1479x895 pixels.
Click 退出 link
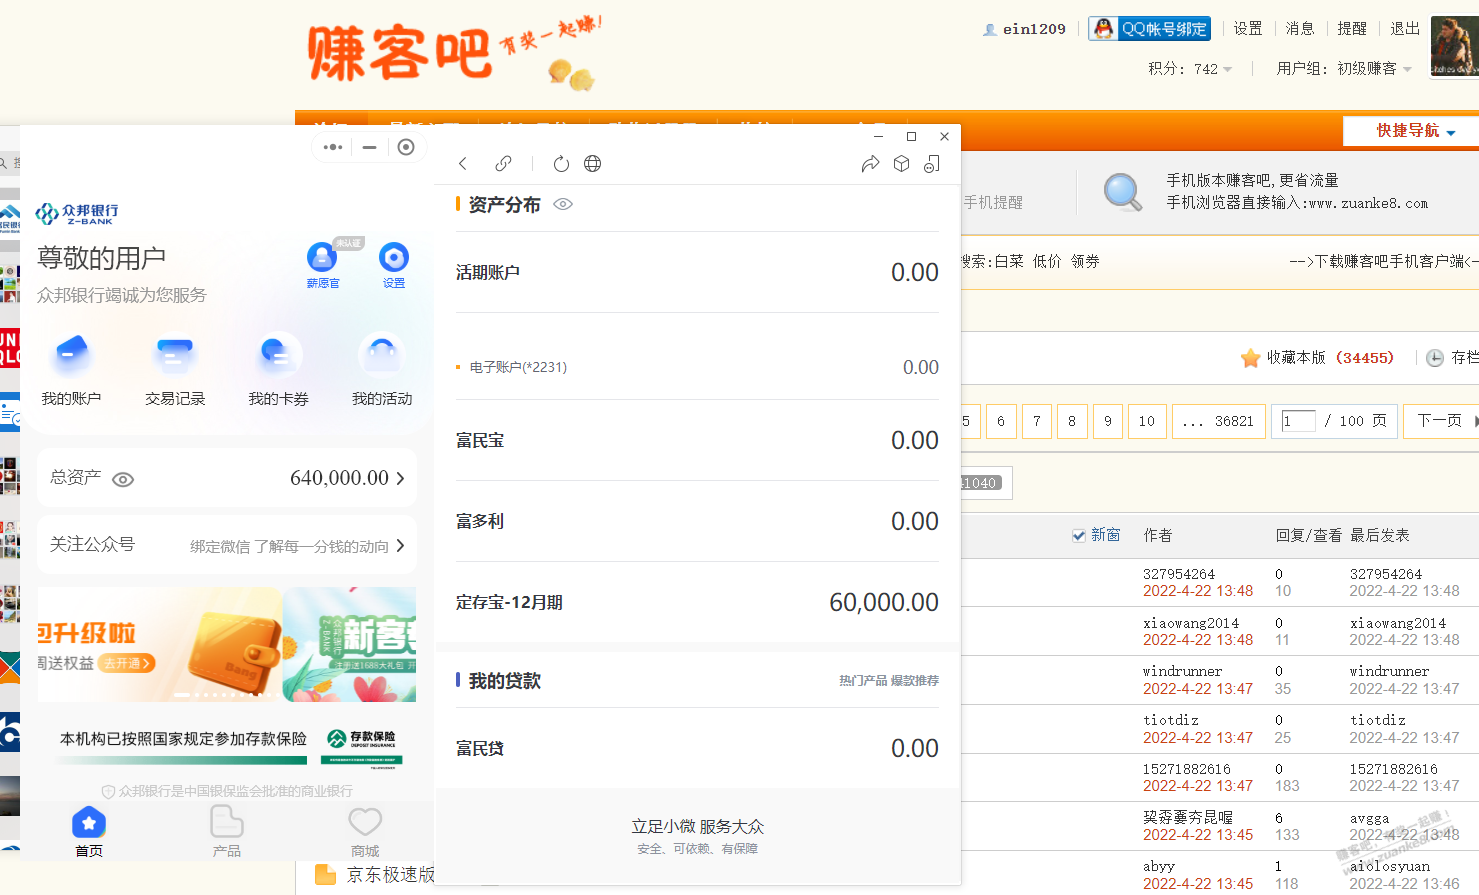click(x=1405, y=29)
